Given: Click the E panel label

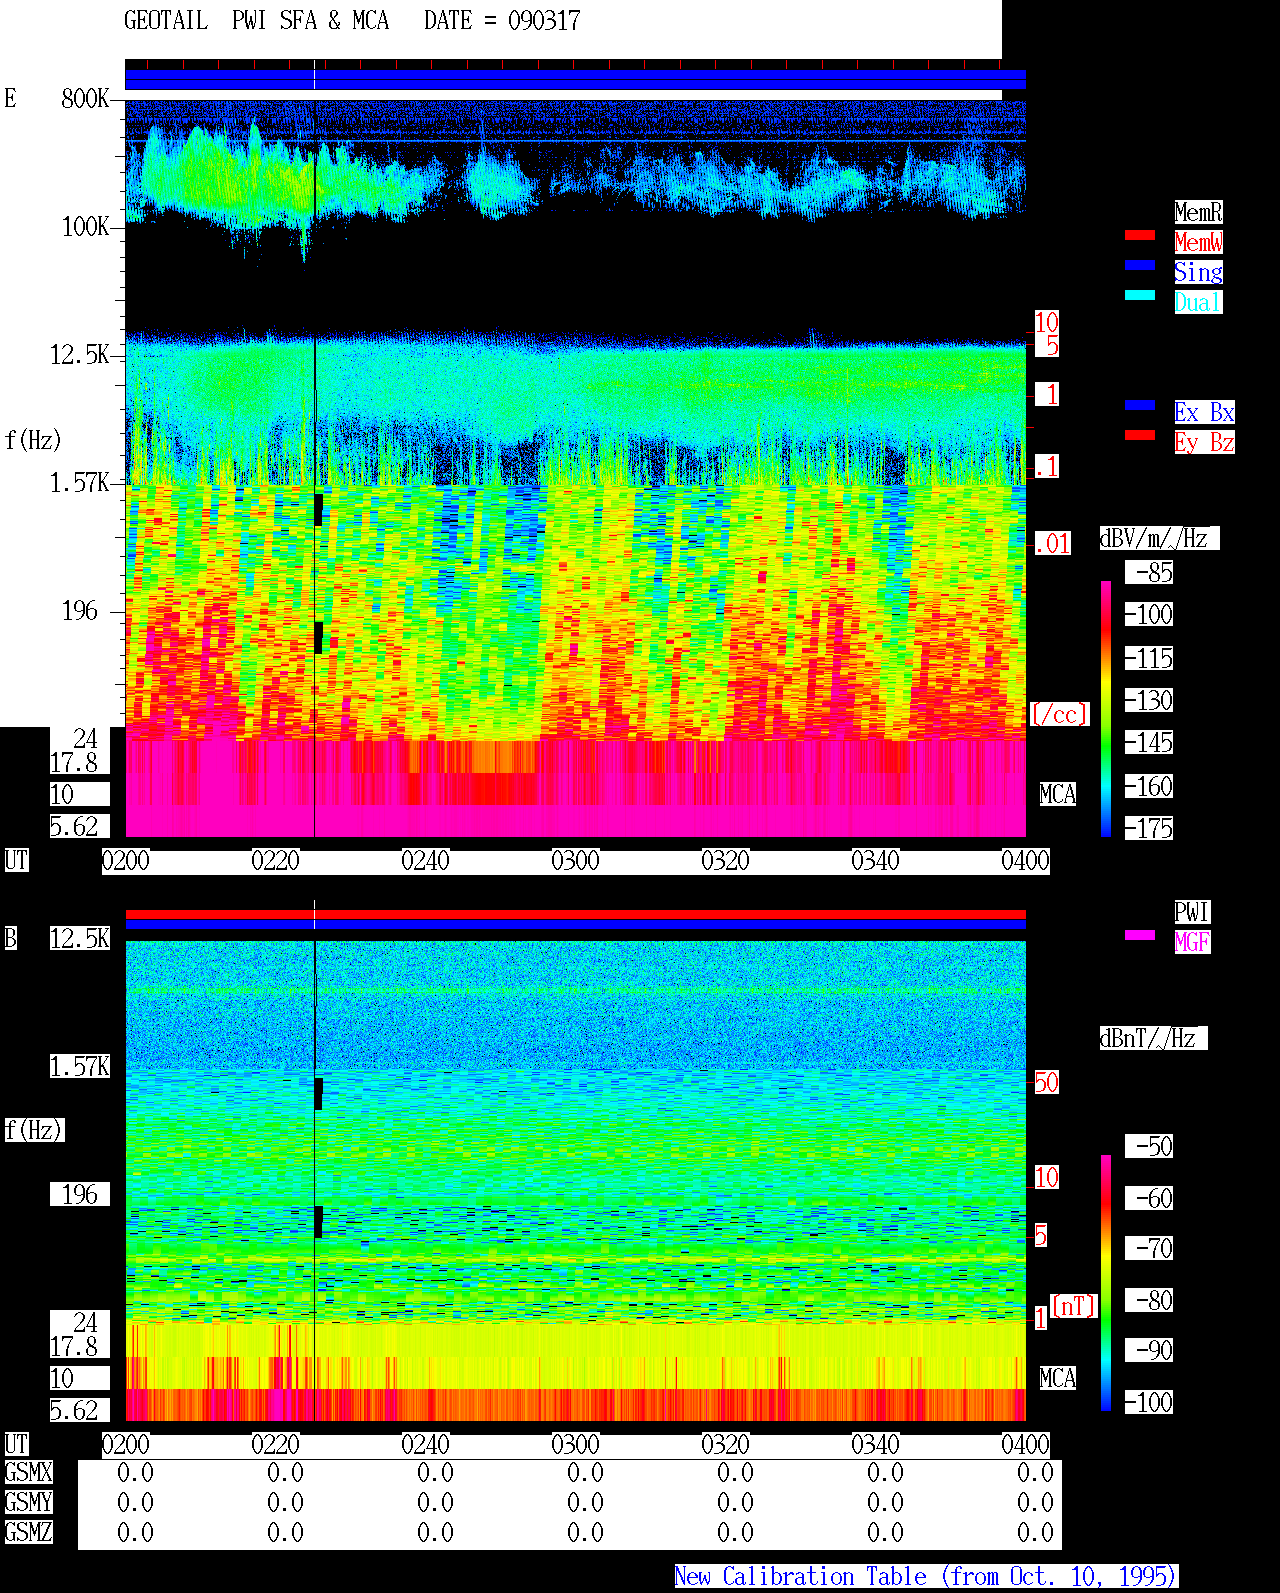Looking at the screenshot, I should (10, 98).
